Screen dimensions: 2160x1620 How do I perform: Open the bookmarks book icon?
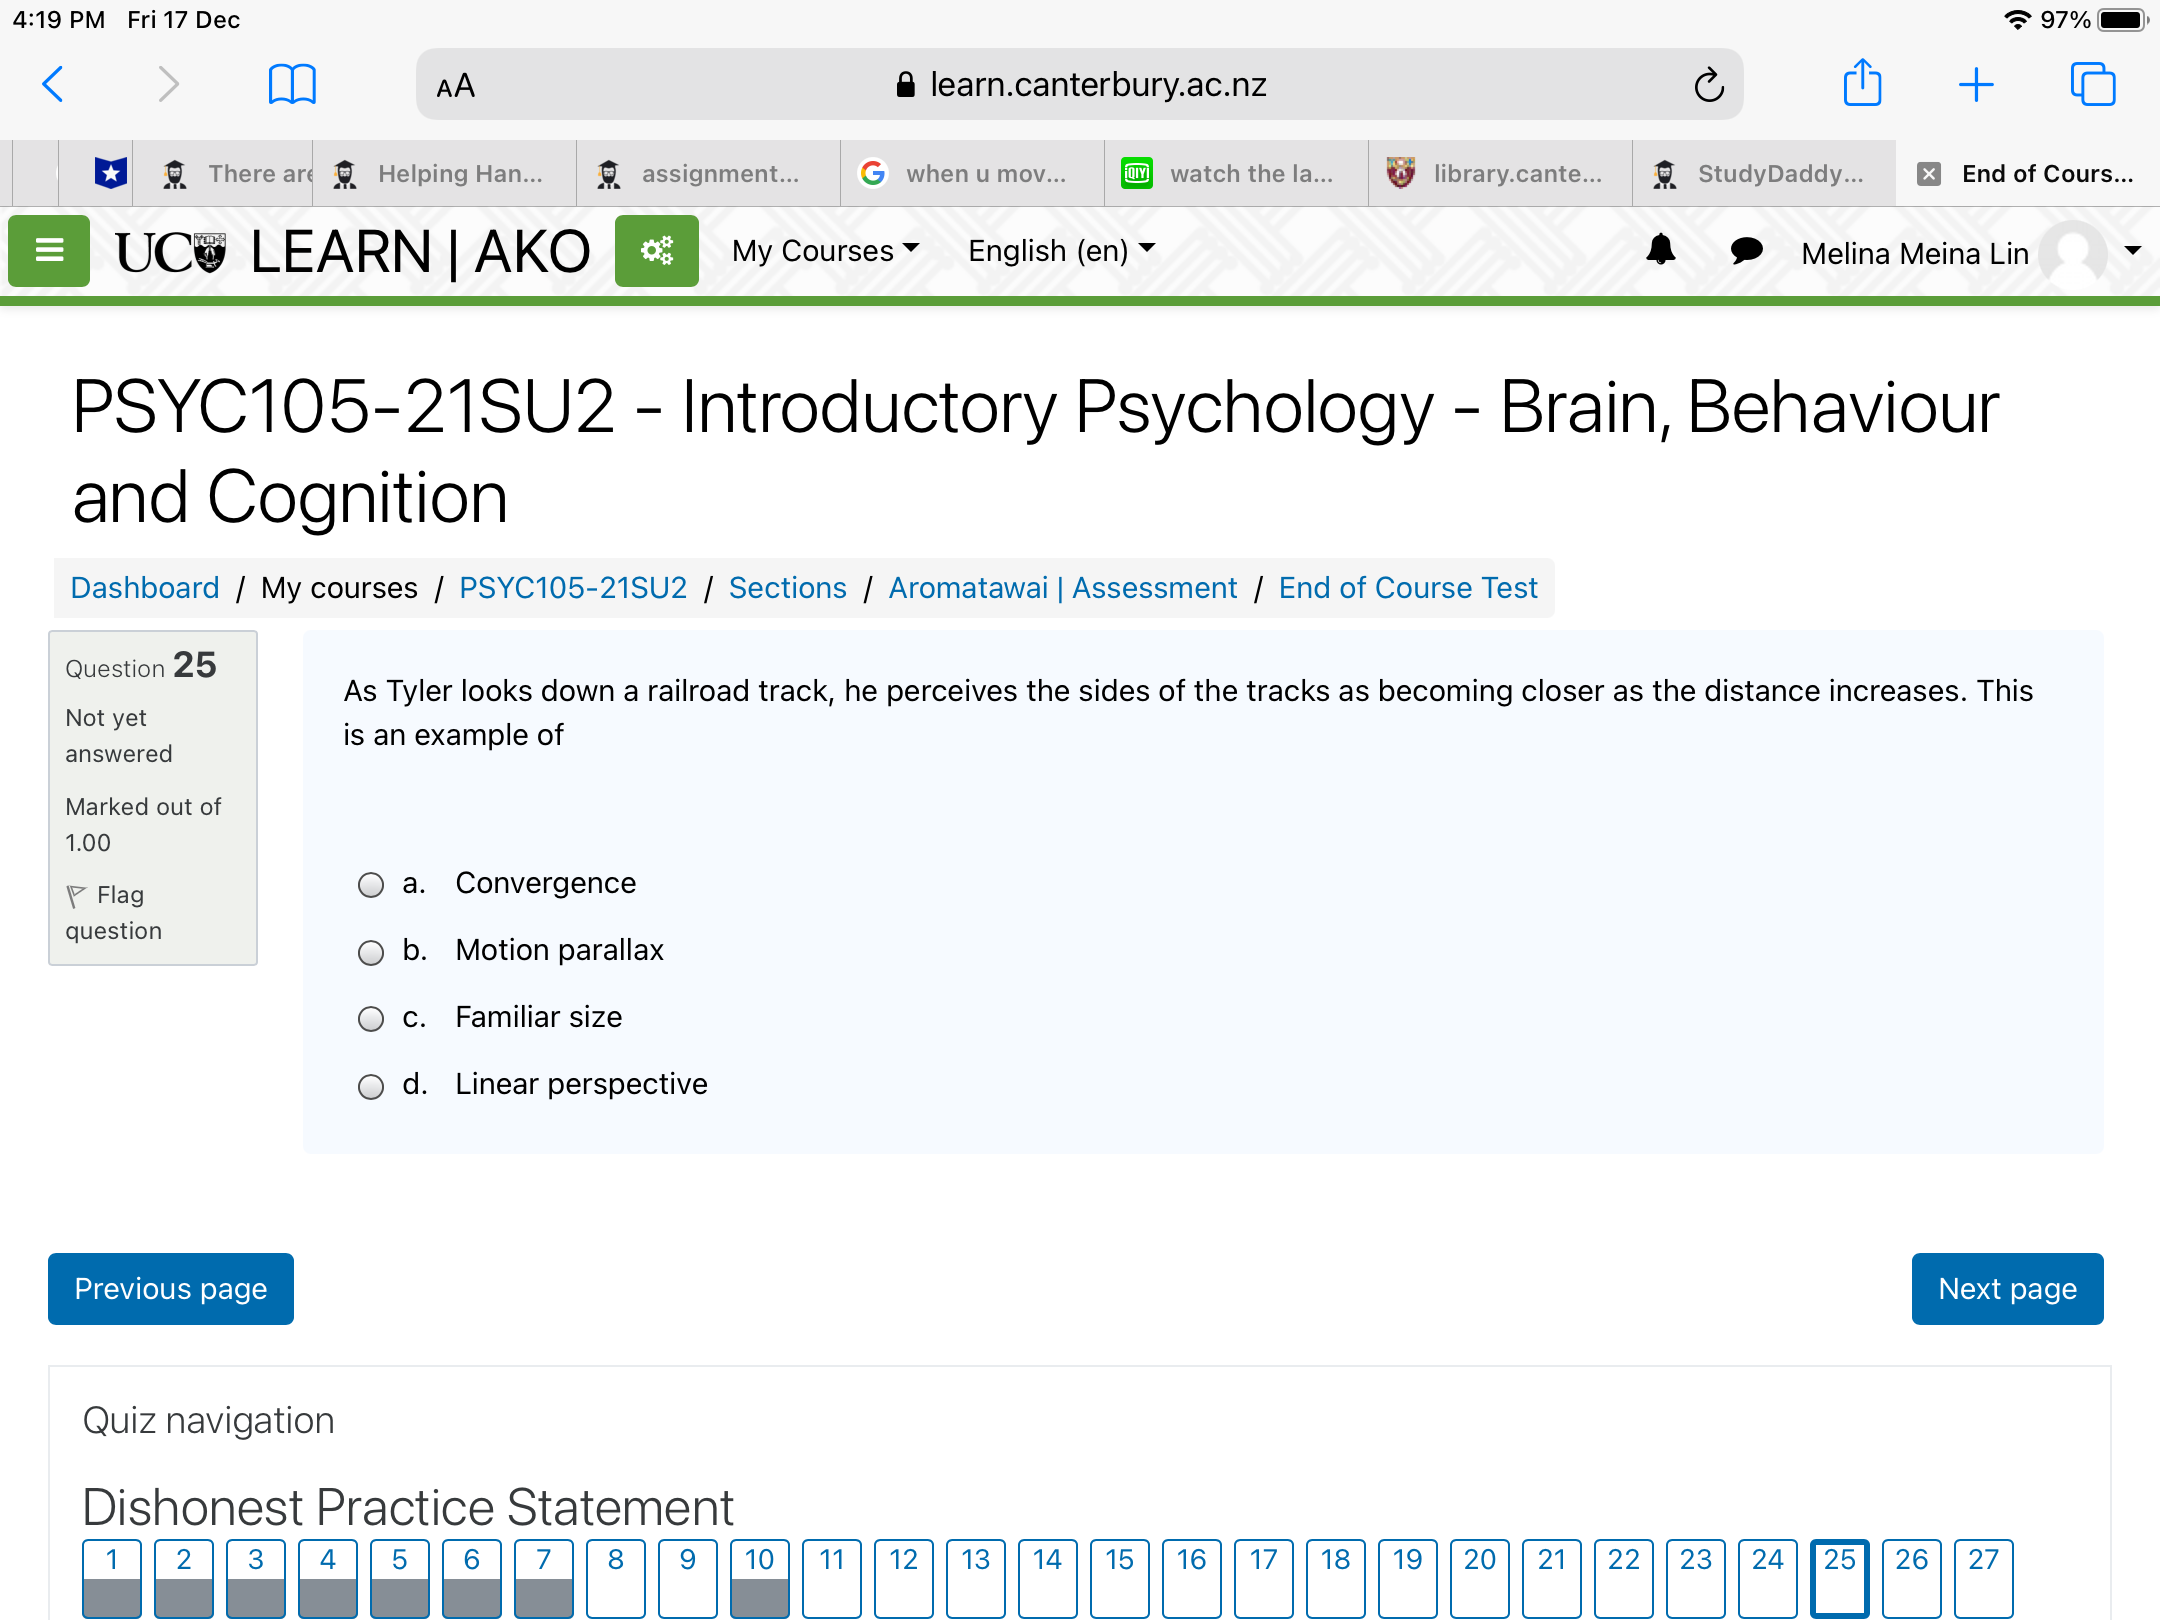pos(292,85)
